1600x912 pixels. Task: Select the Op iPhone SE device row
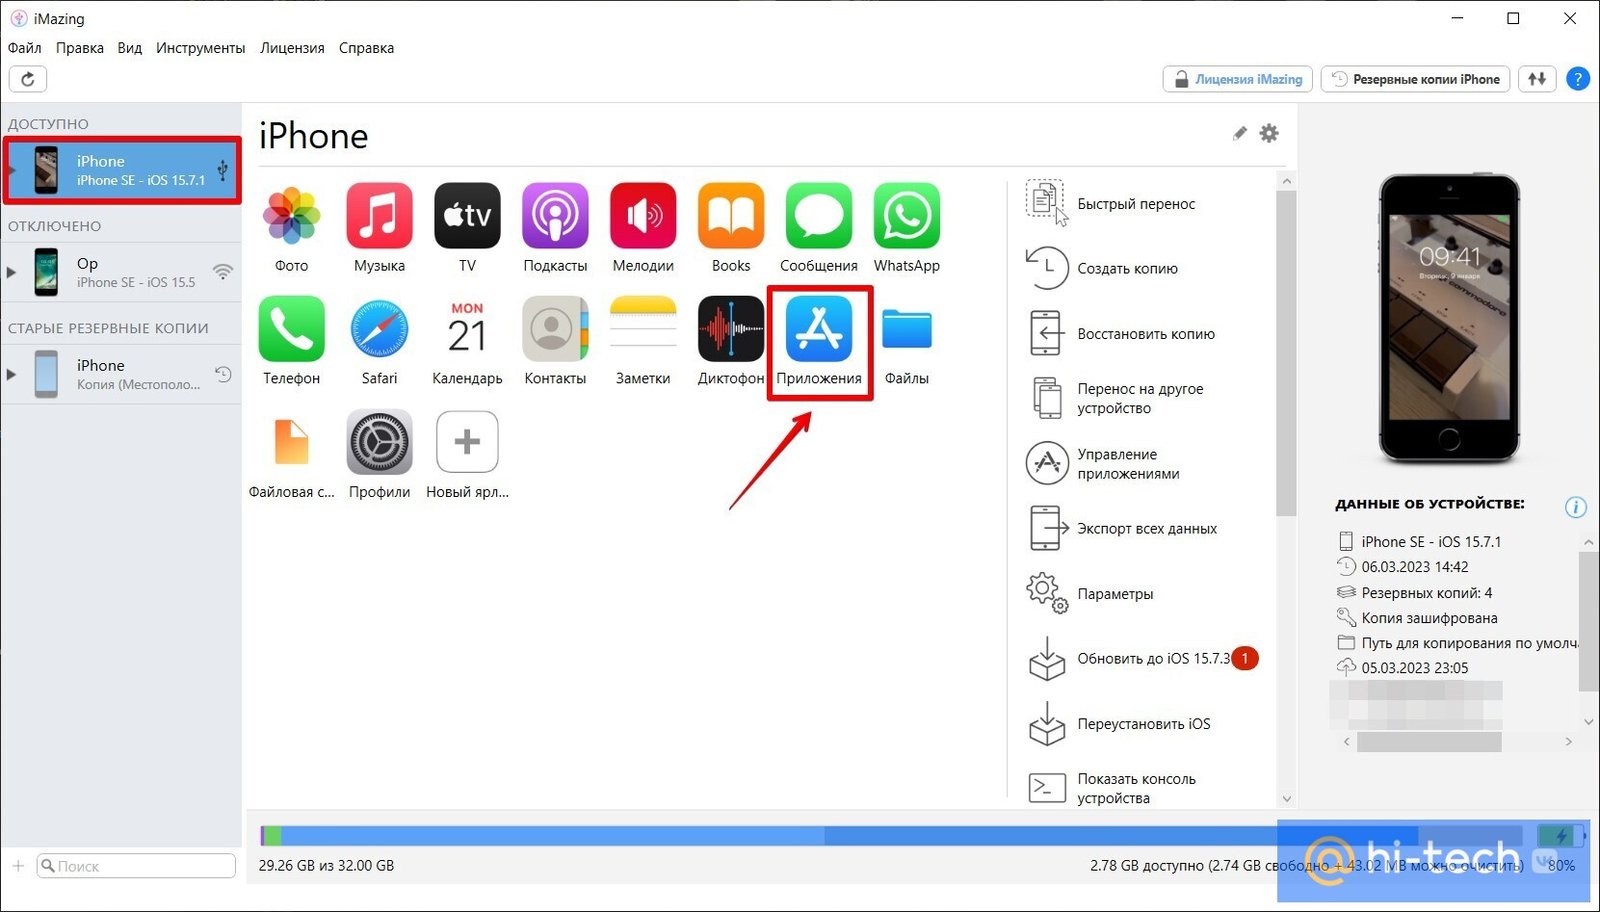tap(121, 272)
